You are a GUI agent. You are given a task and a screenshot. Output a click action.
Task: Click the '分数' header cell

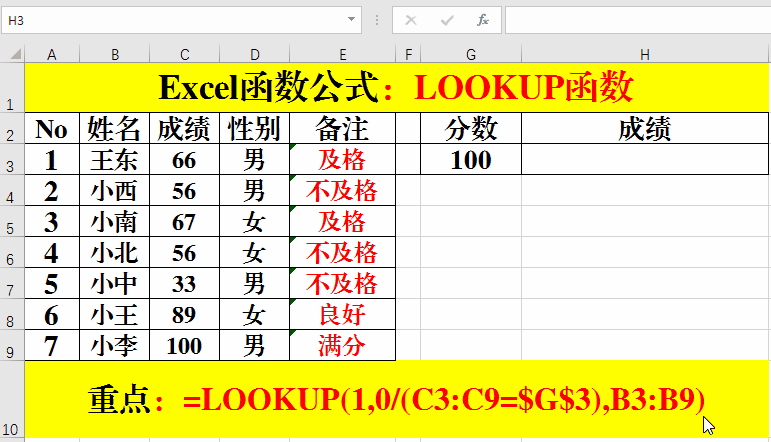[x=471, y=128]
